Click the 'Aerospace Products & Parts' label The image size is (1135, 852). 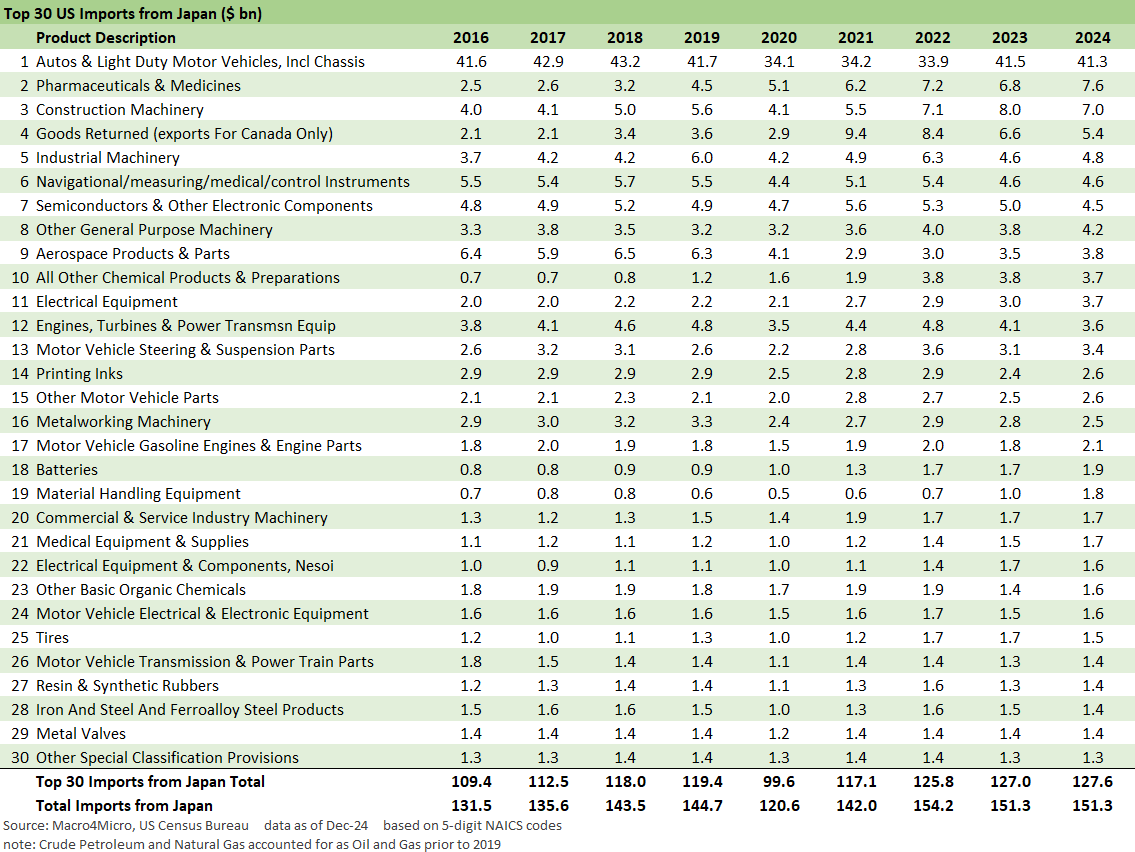[132, 253]
